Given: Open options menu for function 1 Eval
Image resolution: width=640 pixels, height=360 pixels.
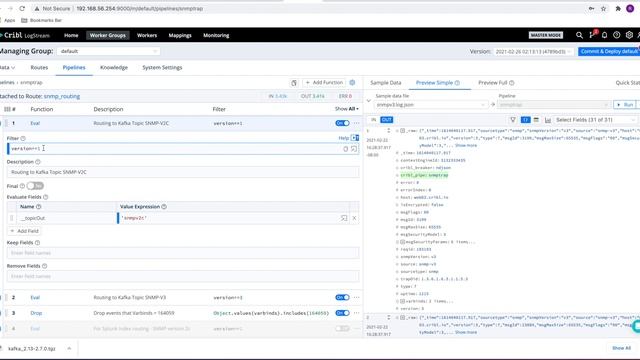Looking at the screenshot, I should pyautogui.click(x=356, y=123).
